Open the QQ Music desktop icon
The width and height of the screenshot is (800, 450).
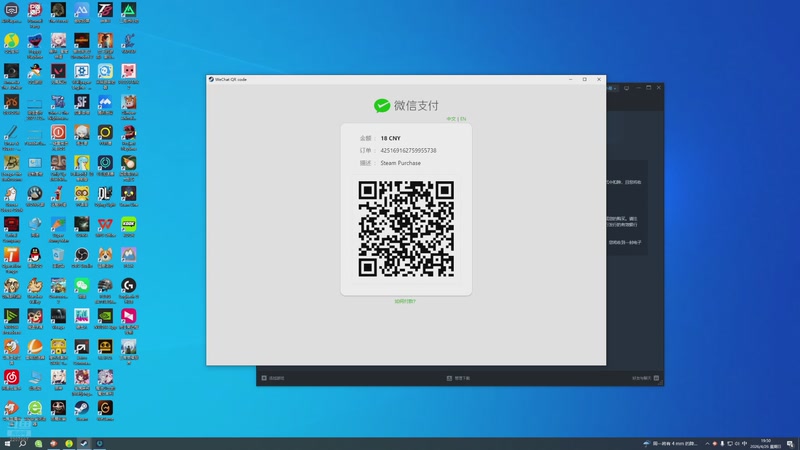pyautogui.click(x=11, y=40)
